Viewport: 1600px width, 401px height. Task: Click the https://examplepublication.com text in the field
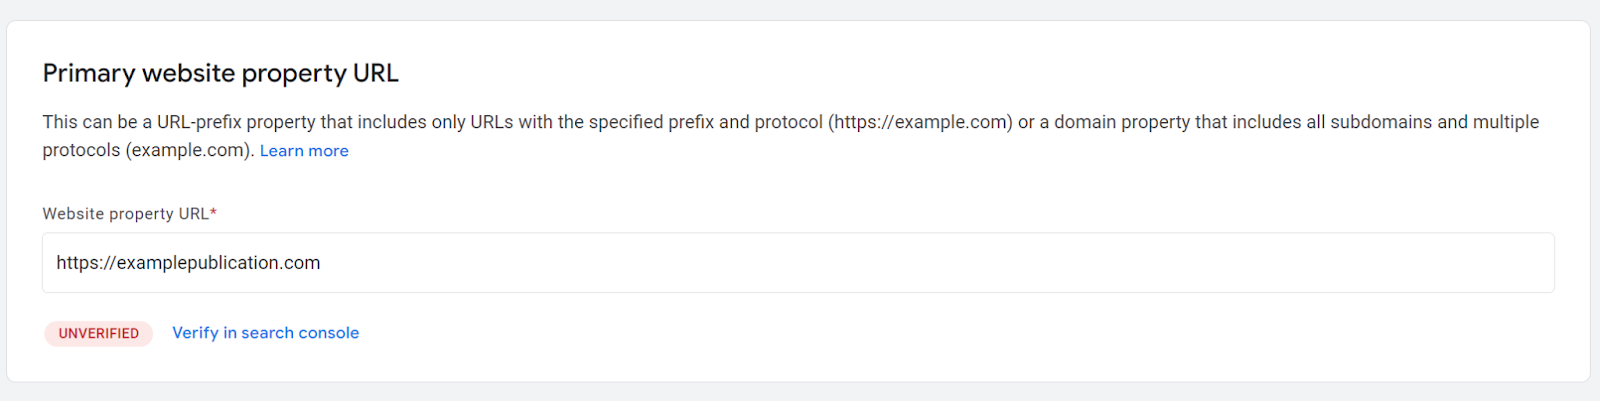pyautogui.click(x=188, y=263)
